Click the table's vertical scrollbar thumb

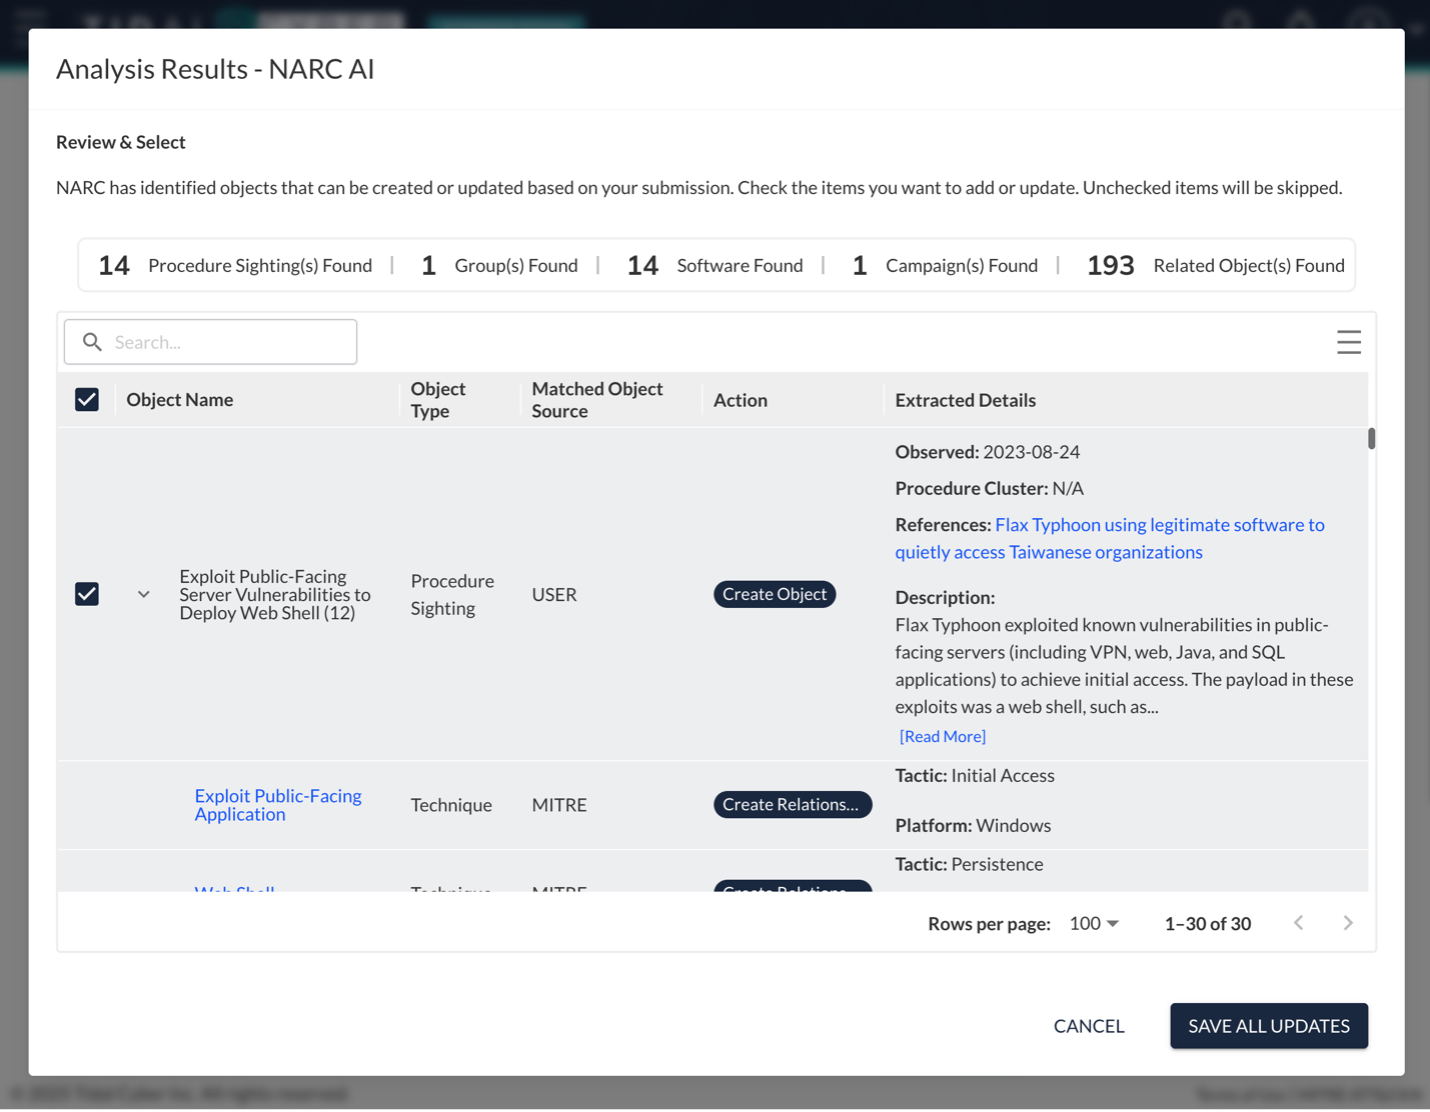(x=1371, y=439)
